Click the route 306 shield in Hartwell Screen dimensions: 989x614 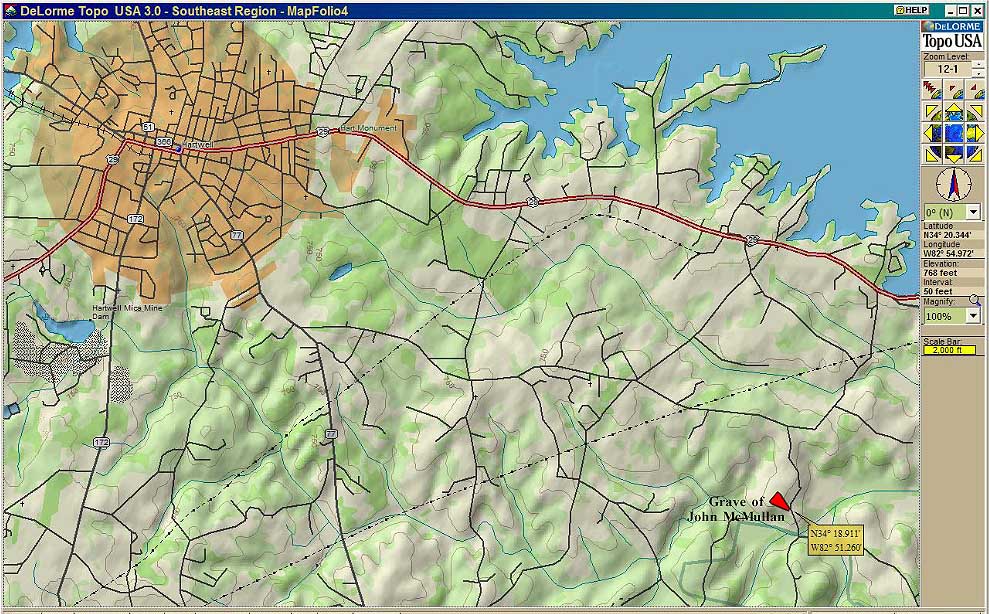coord(163,142)
